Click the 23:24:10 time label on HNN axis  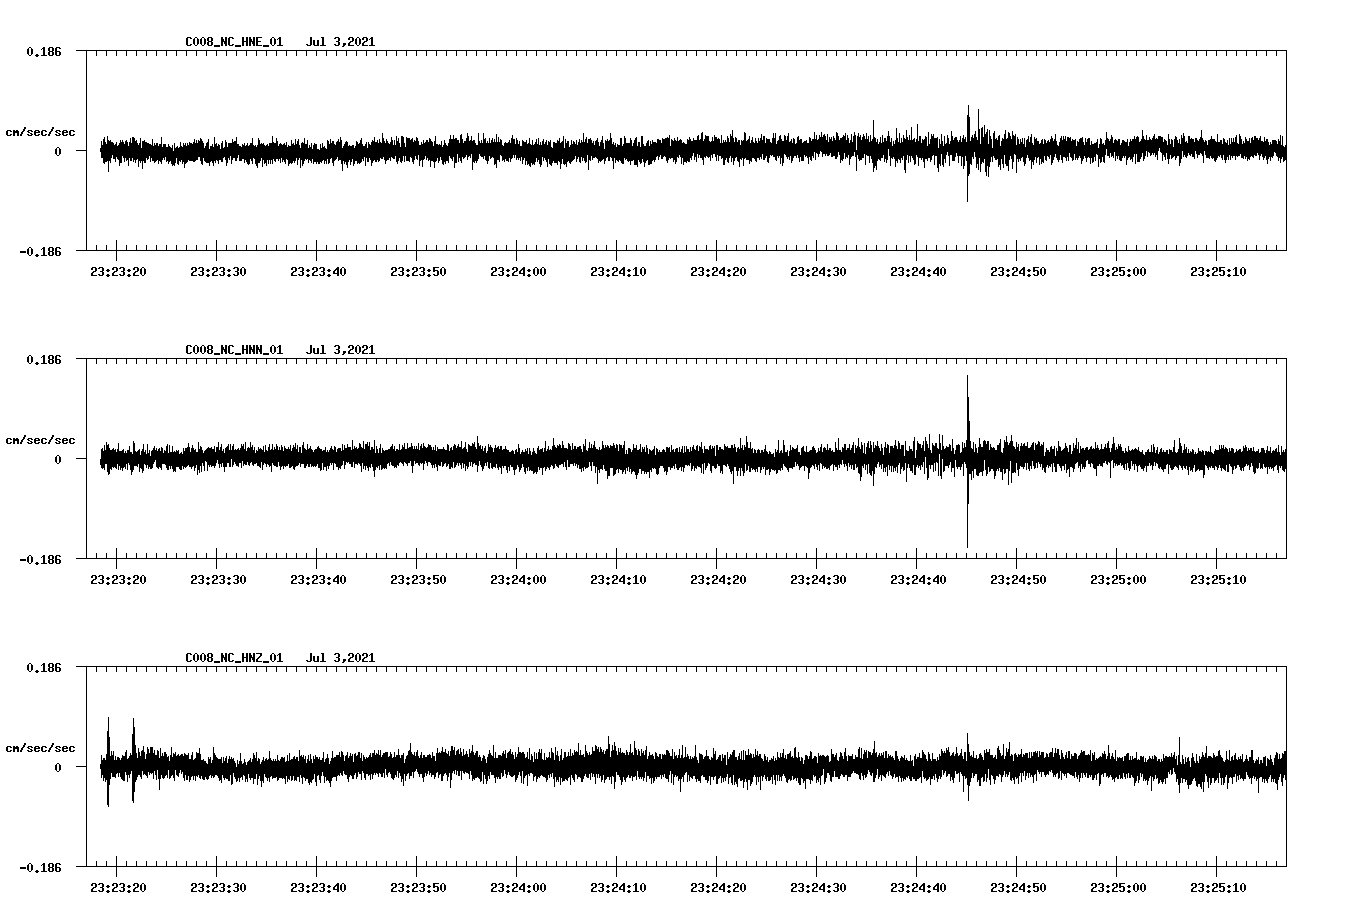click(x=618, y=579)
